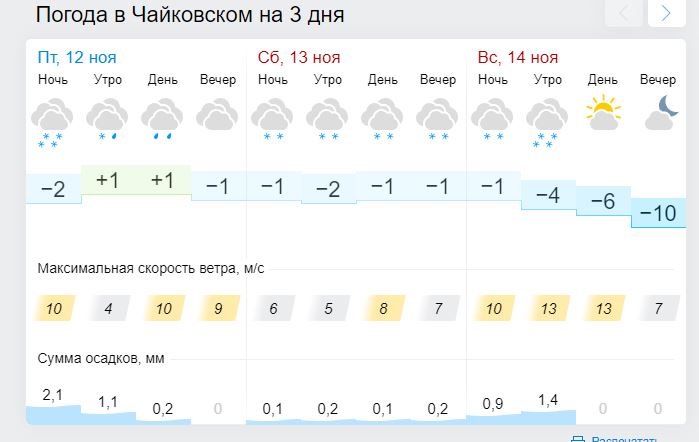Click the wind speed 13 badge for Sunday Утро
The width and height of the screenshot is (699, 442).
point(549,308)
